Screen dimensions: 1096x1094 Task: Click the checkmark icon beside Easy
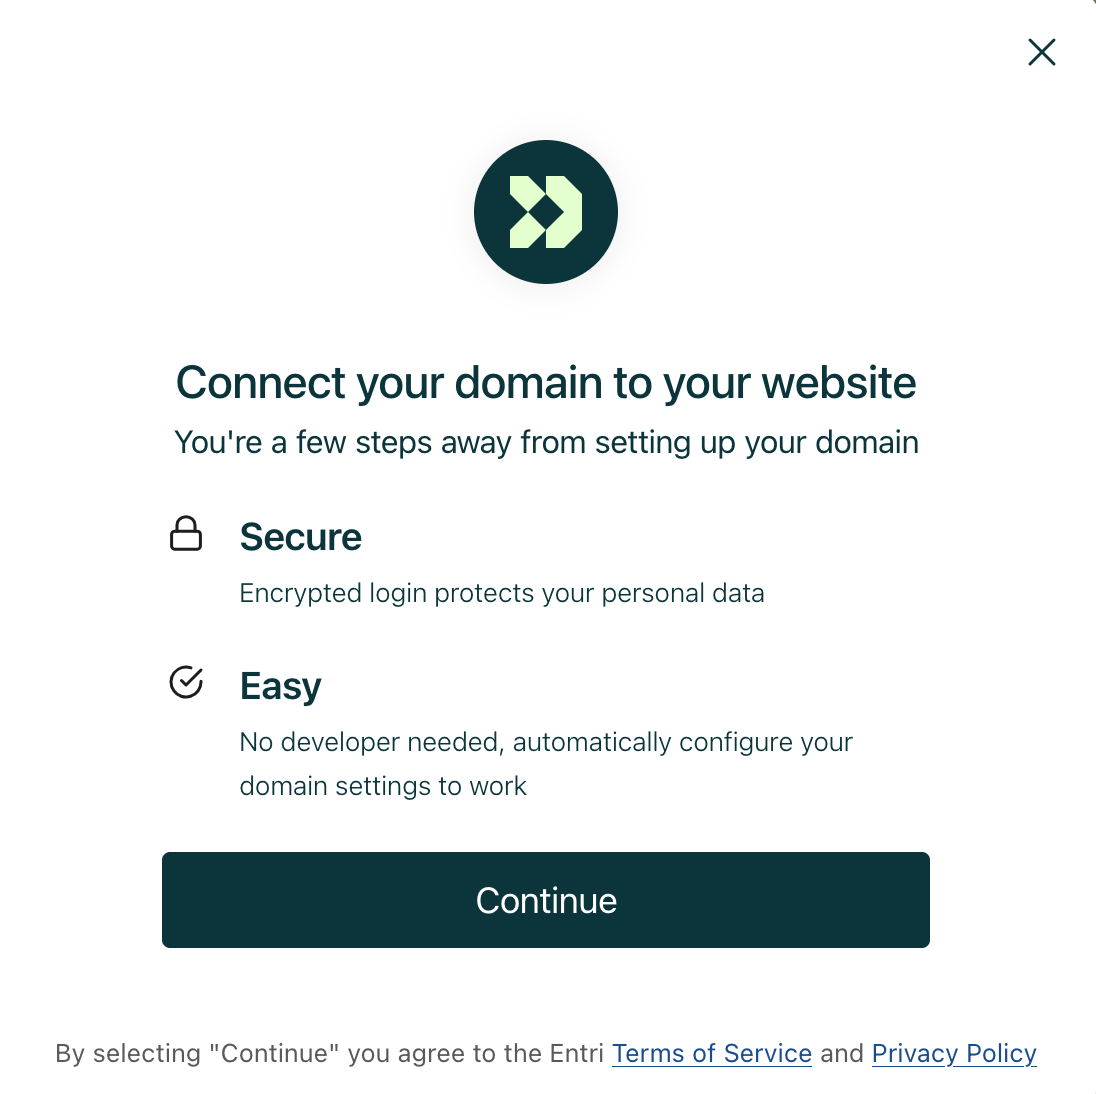[x=187, y=683]
